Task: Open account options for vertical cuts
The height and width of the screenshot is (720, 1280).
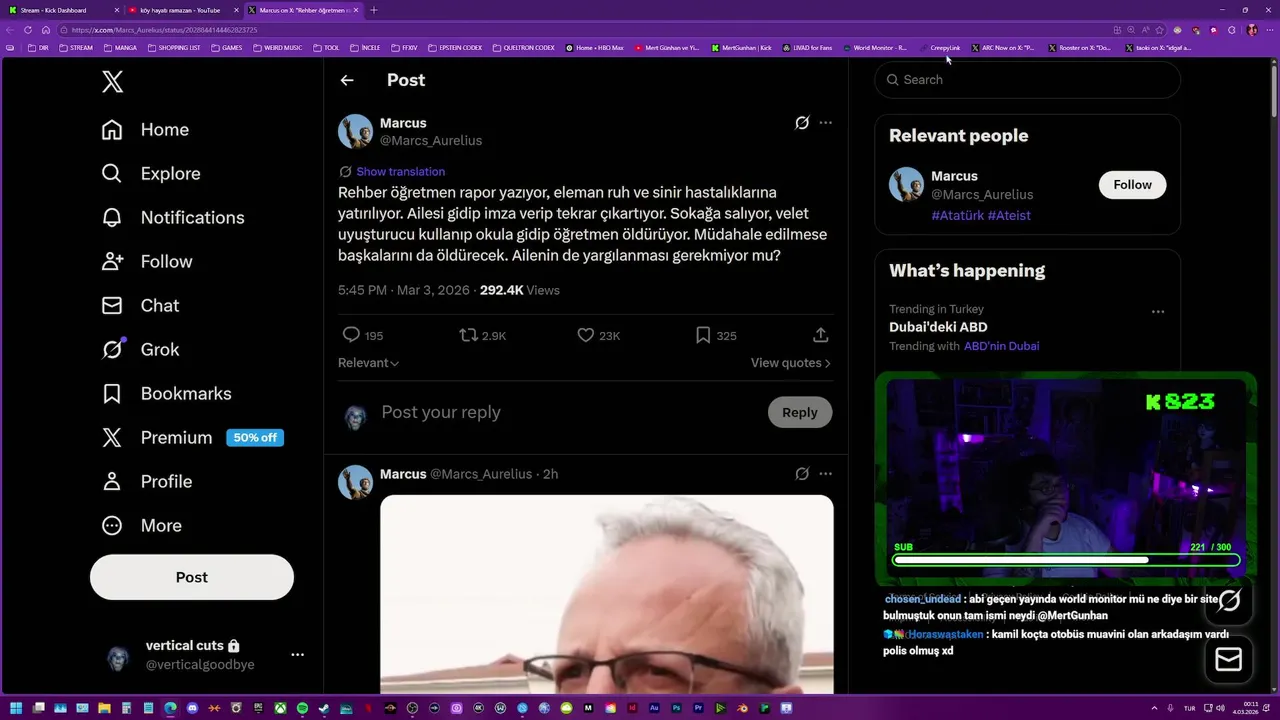Action: pyautogui.click(x=297, y=655)
